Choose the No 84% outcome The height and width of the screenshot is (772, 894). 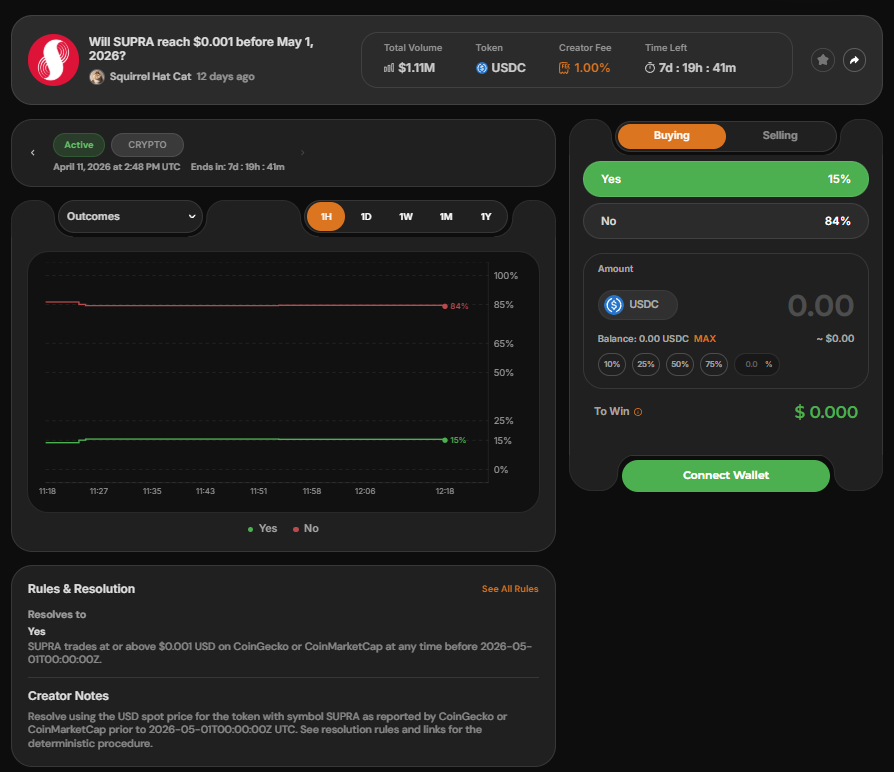pyautogui.click(x=726, y=221)
